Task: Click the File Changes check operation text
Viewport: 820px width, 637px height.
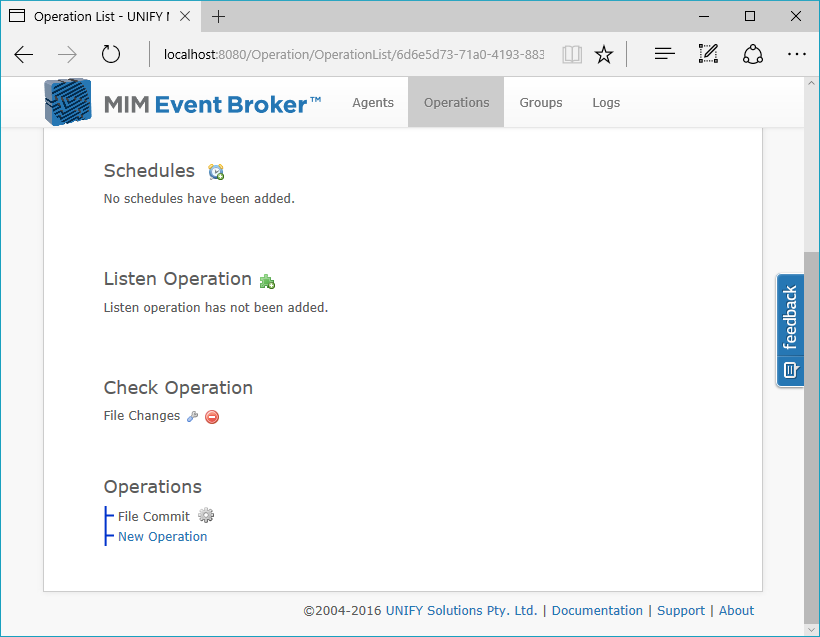Action: [142, 416]
